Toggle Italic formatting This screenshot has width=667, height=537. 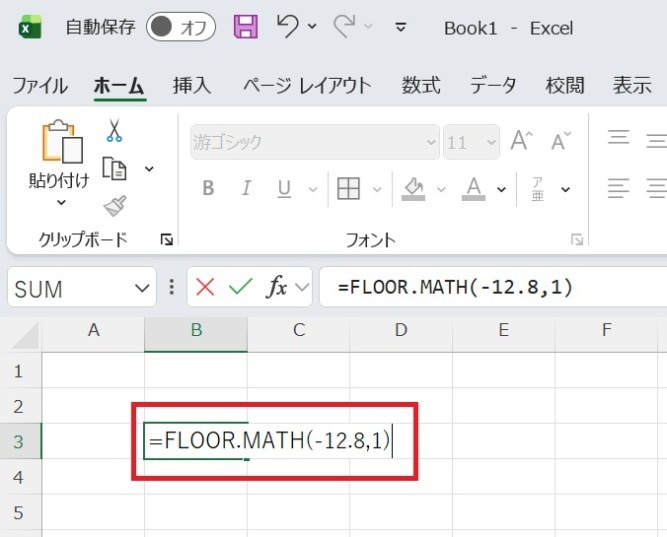point(246,188)
